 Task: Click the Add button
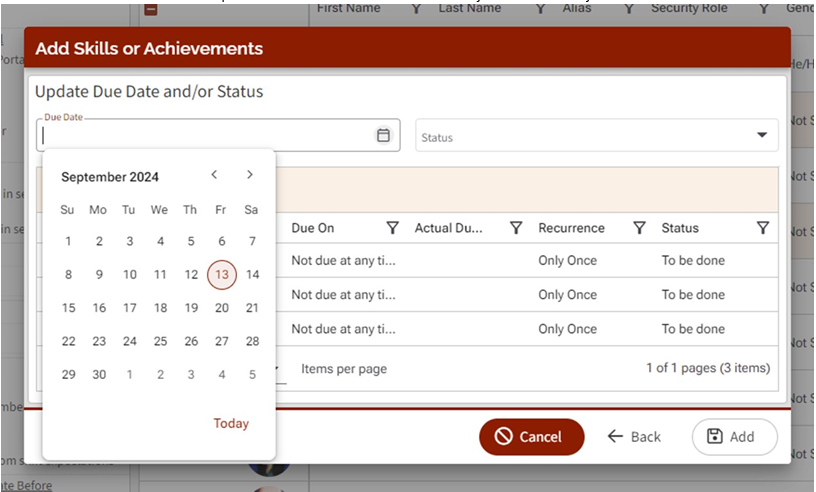click(x=734, y=437)
